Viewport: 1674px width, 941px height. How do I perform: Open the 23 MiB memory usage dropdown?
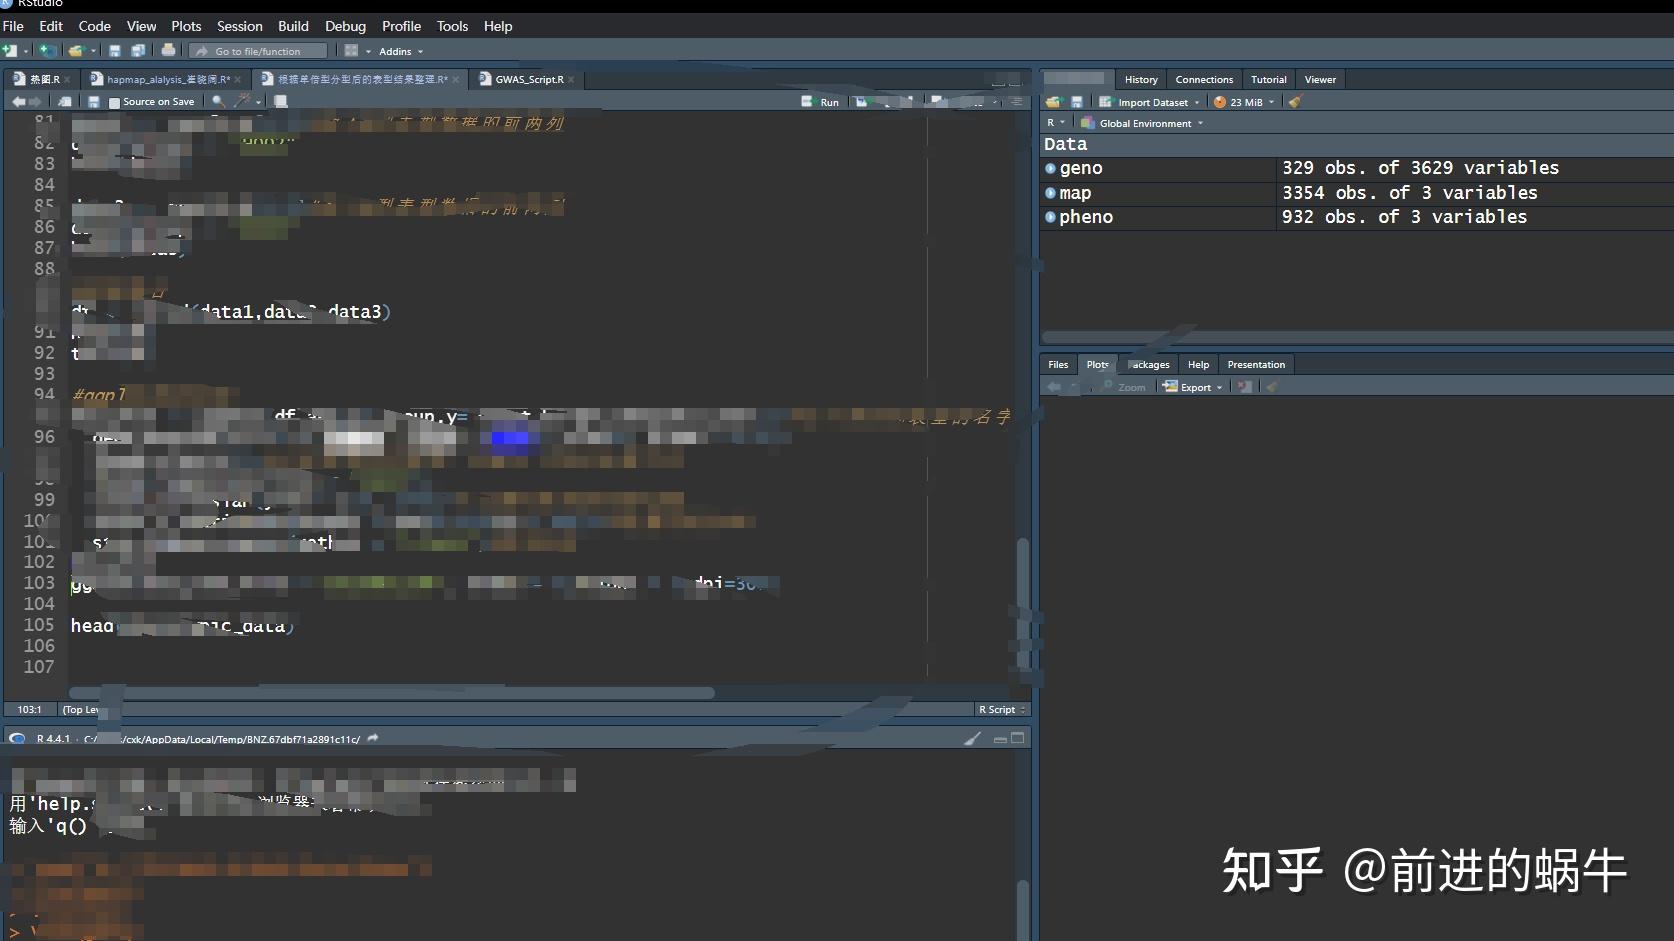[1244, 102]
